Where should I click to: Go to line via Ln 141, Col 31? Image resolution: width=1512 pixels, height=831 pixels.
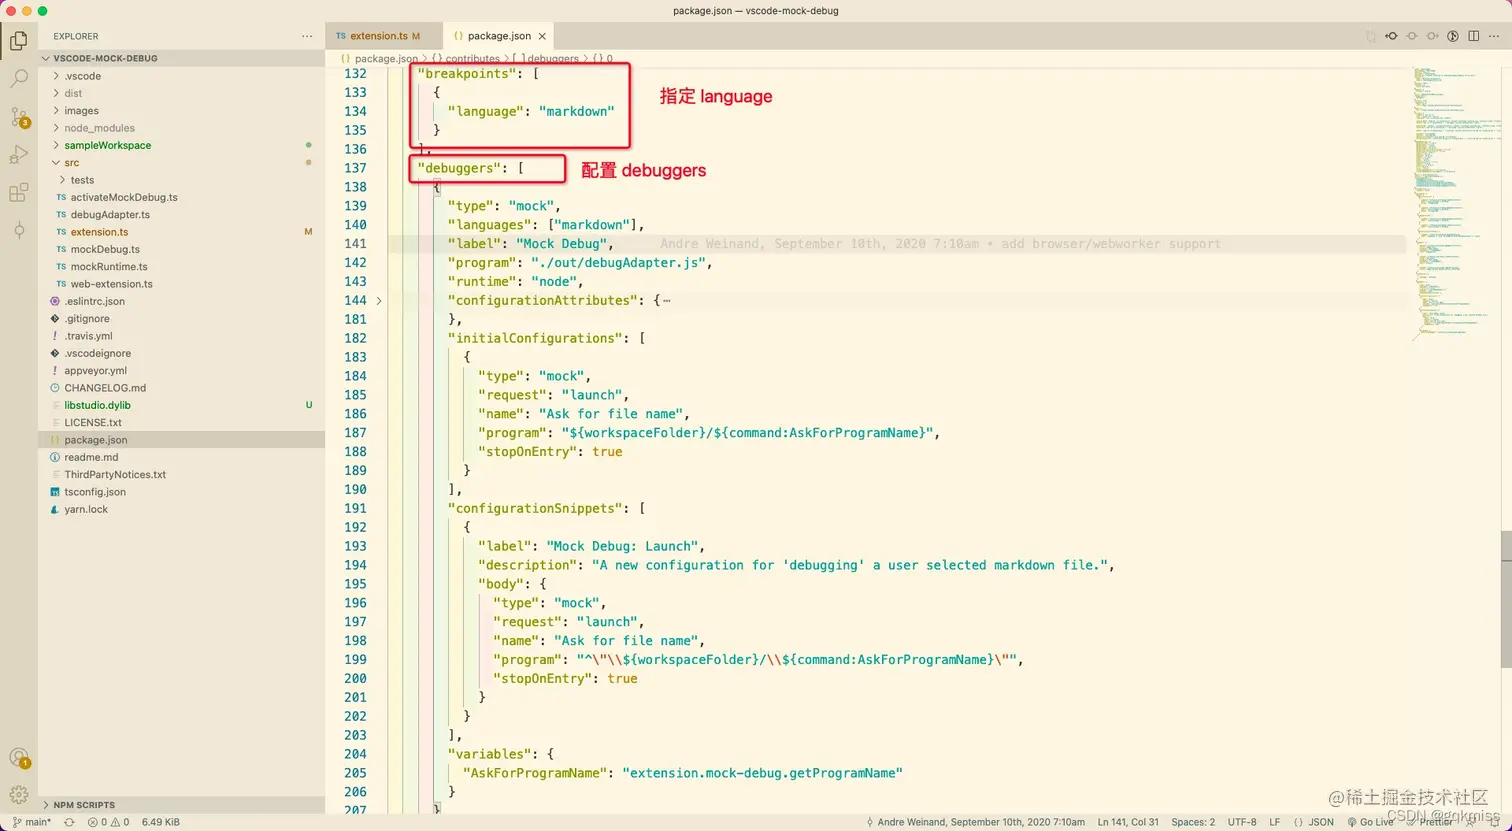tap(1128, 822)
